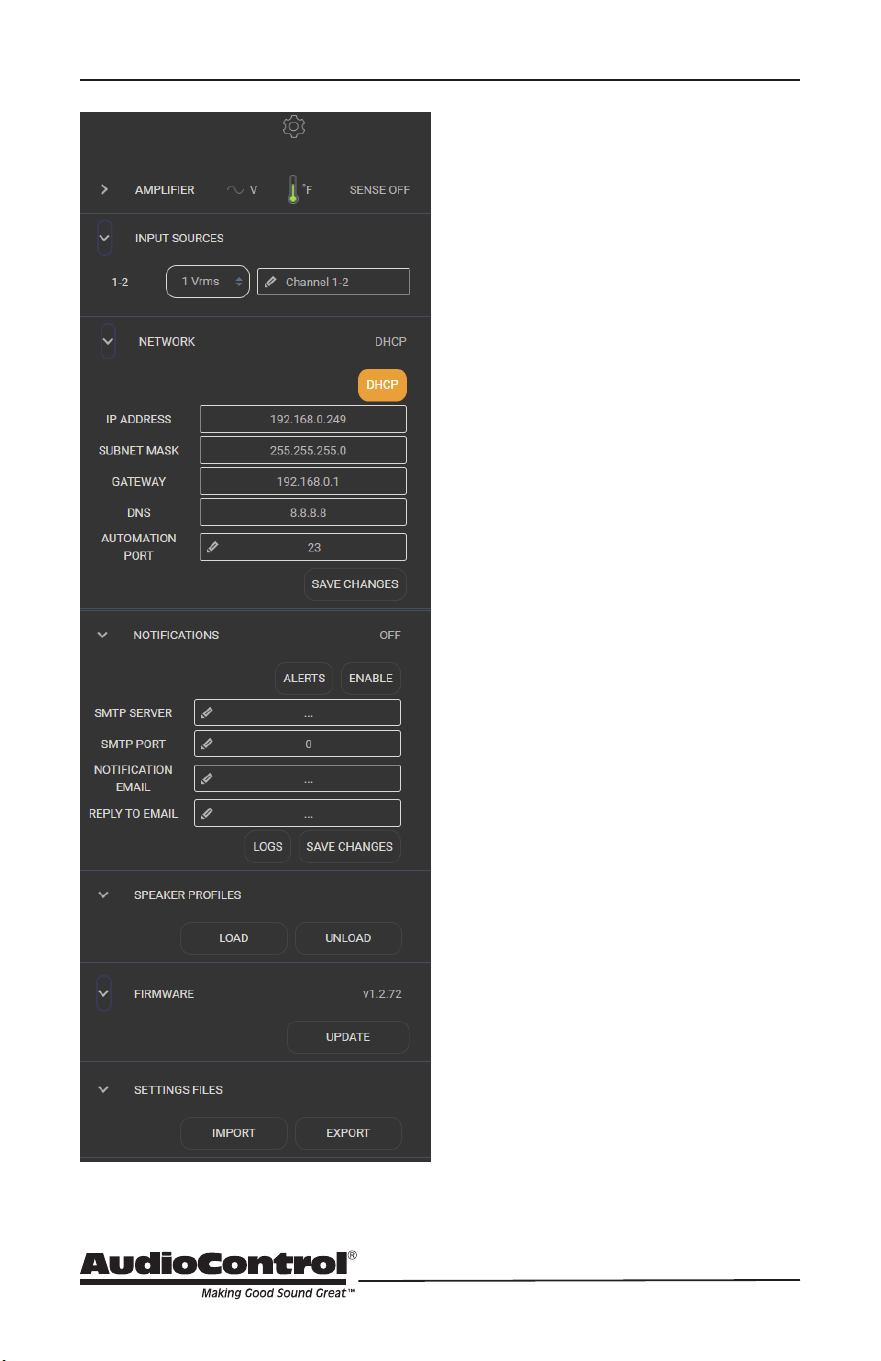Collapse the Network section chevron
Viewport: 881px width, 1361px height.
click(x=108, y=341)
